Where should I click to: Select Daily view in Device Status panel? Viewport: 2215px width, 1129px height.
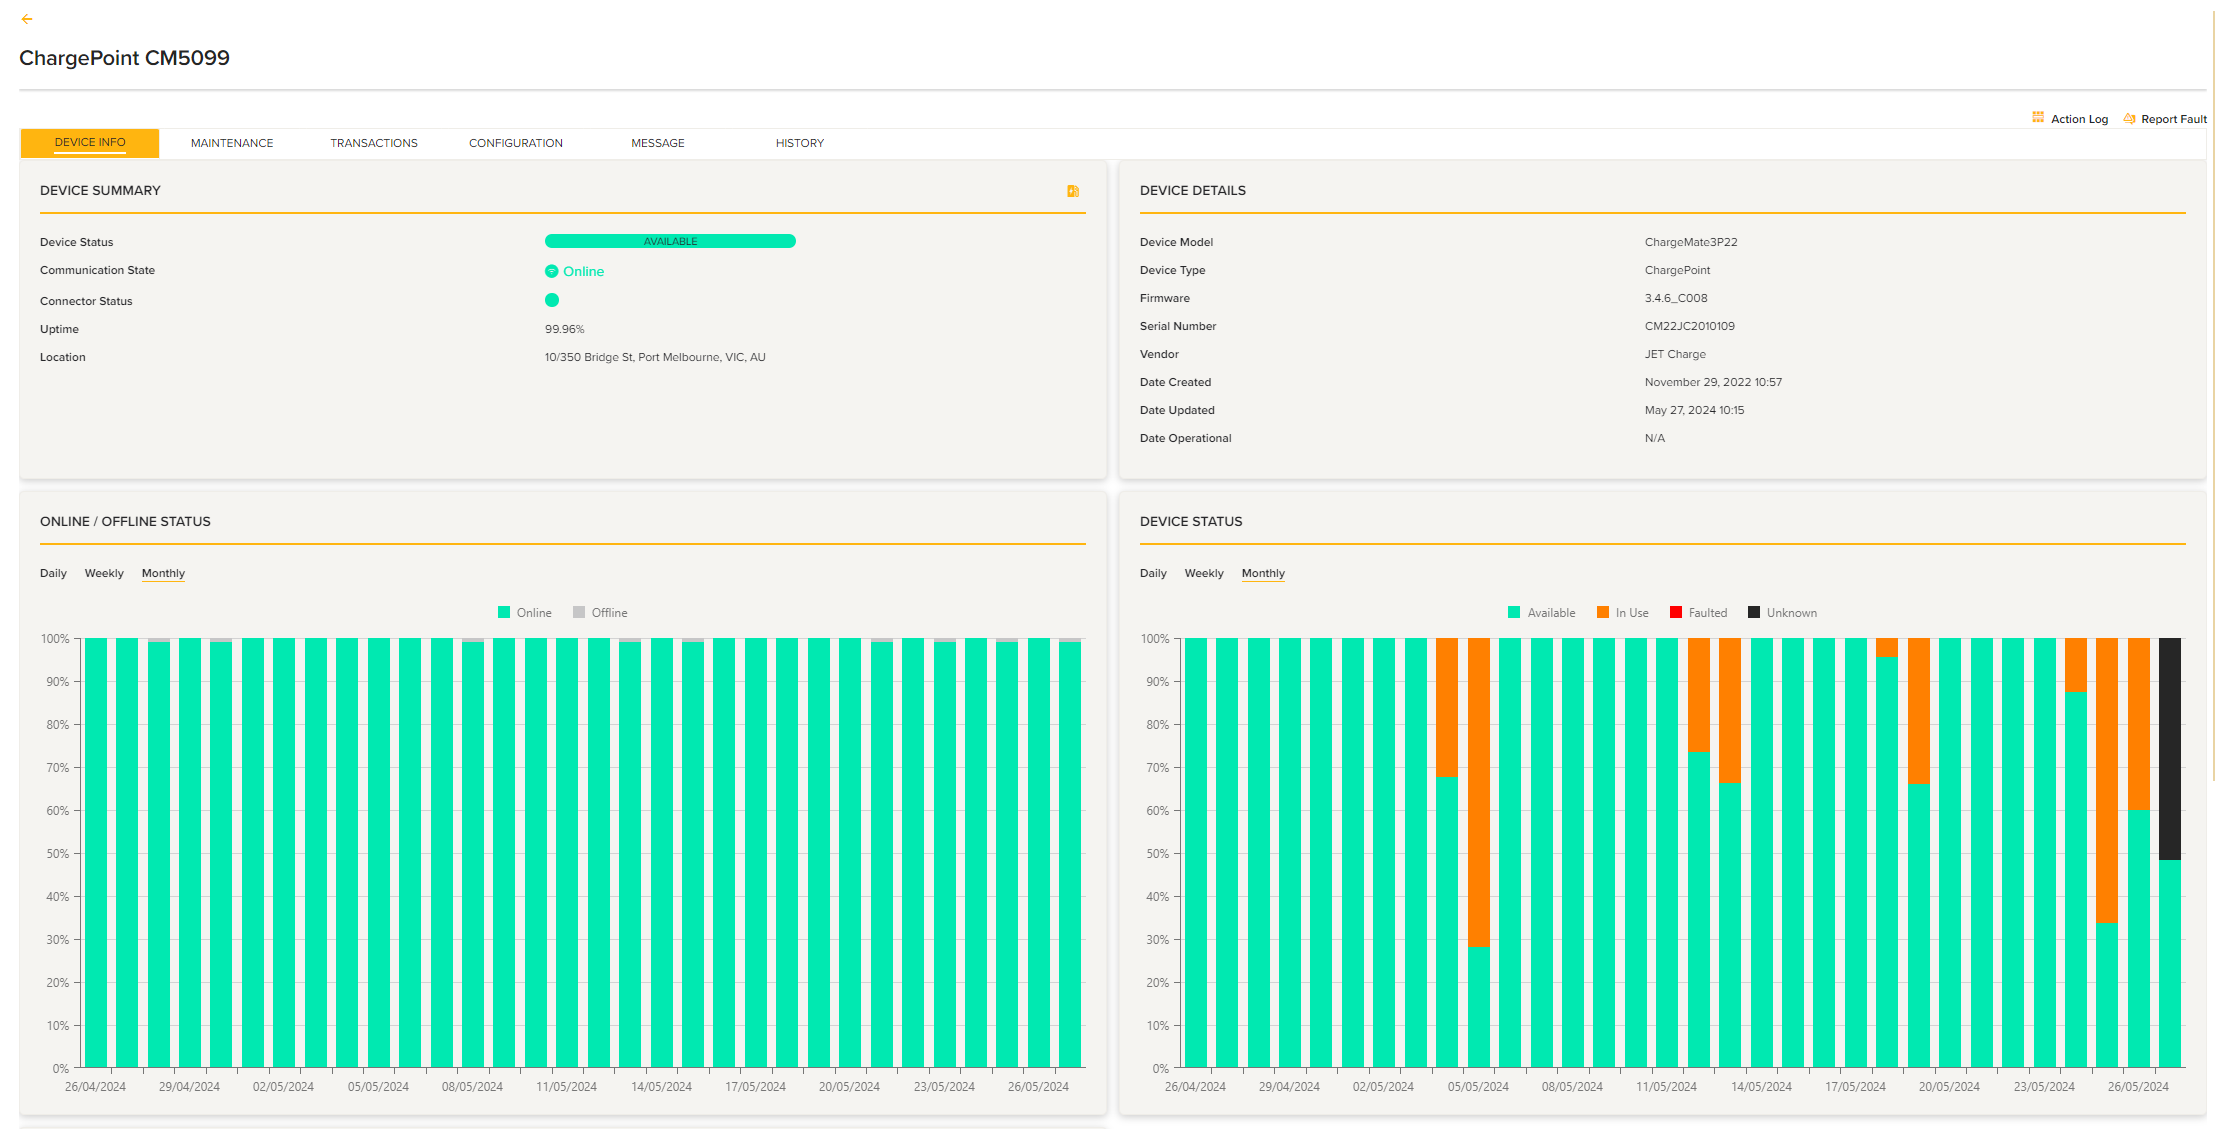coord(1153,573)
